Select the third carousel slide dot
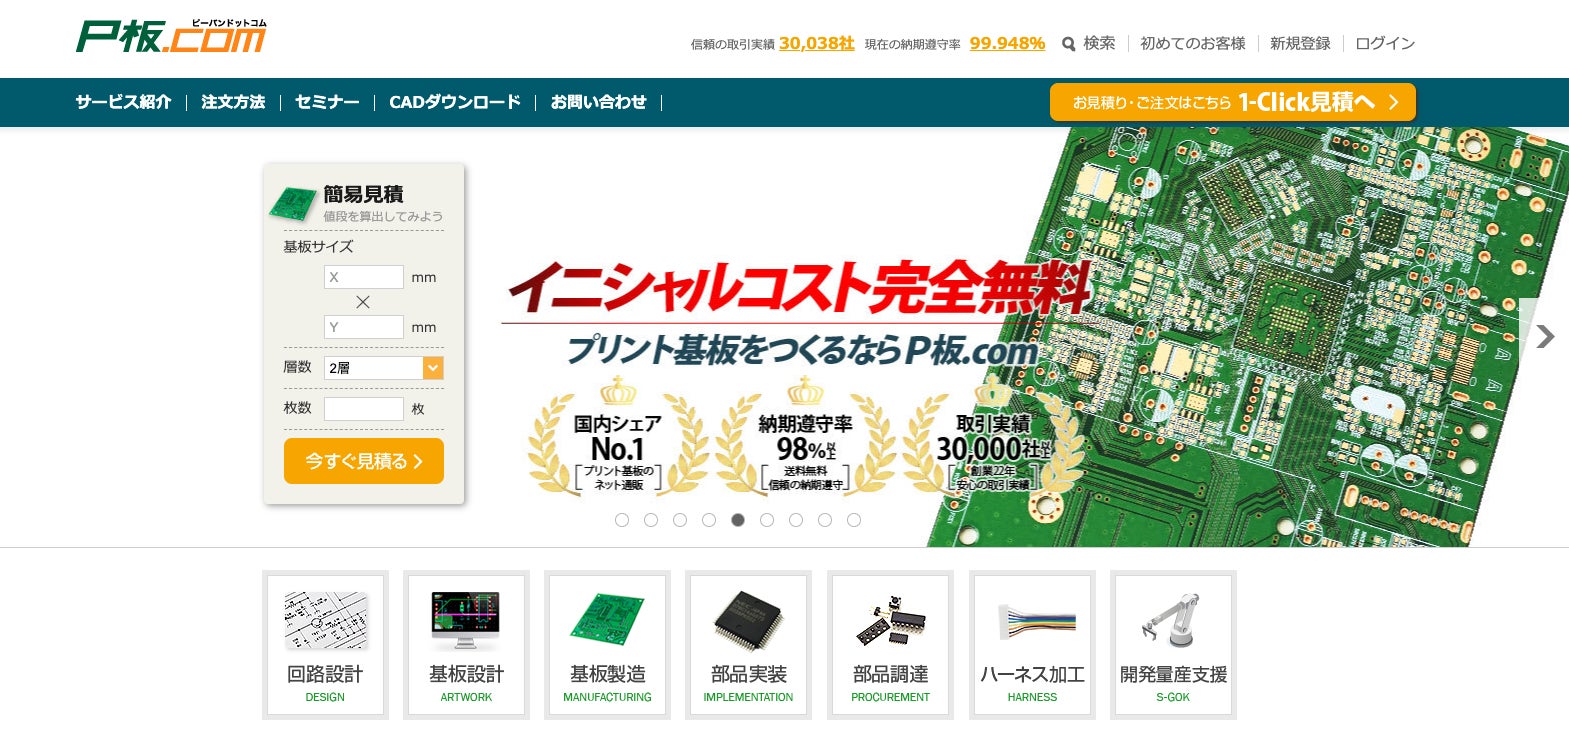 680,520
